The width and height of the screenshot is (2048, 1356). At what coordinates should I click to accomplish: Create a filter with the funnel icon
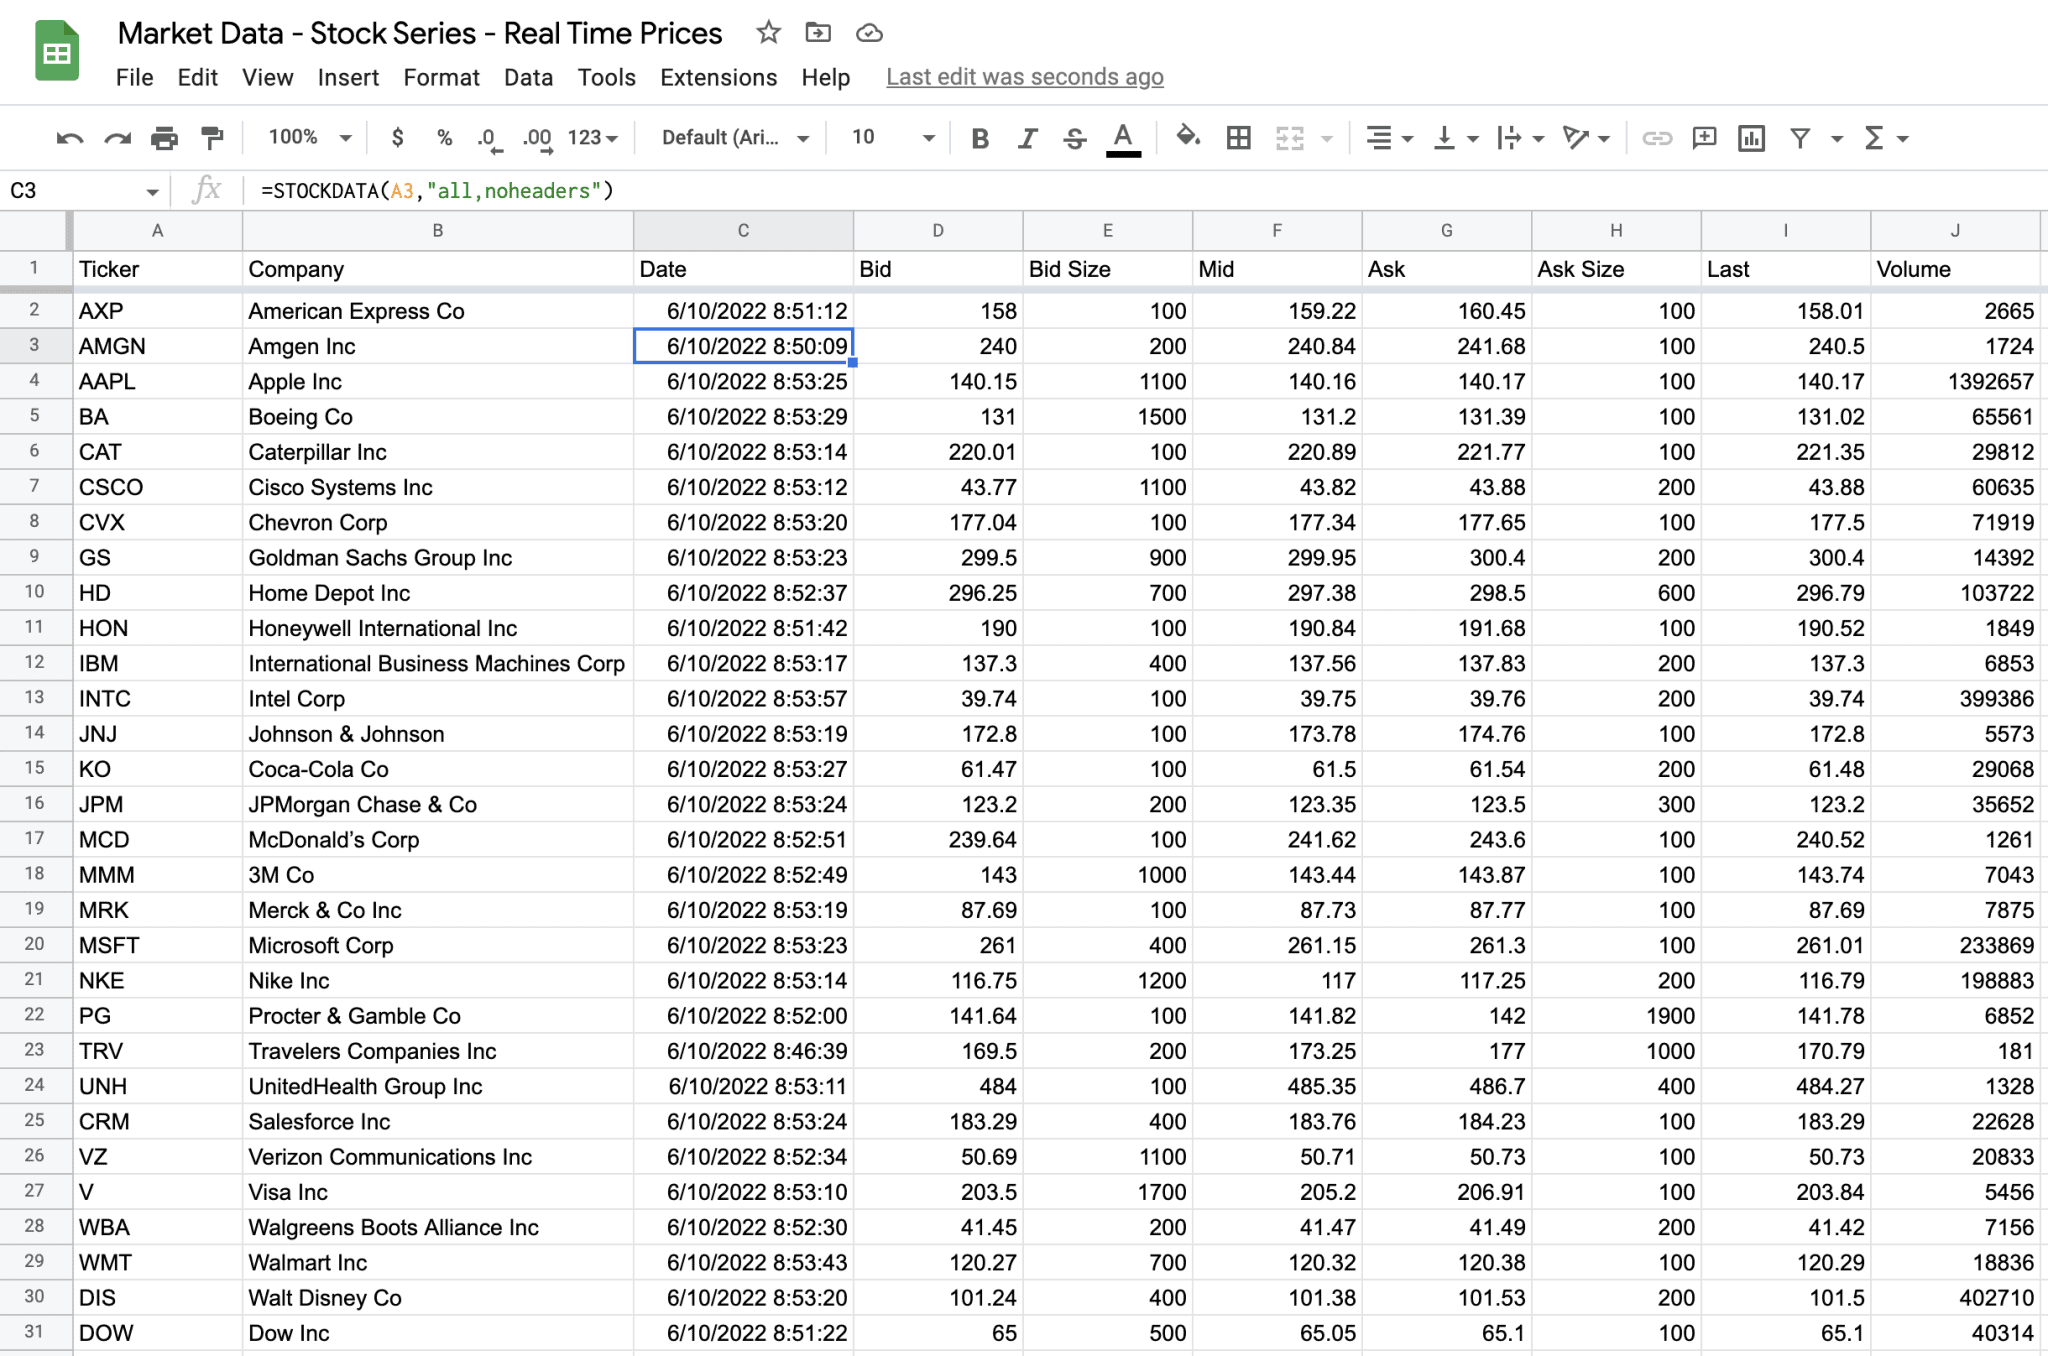1800,137
